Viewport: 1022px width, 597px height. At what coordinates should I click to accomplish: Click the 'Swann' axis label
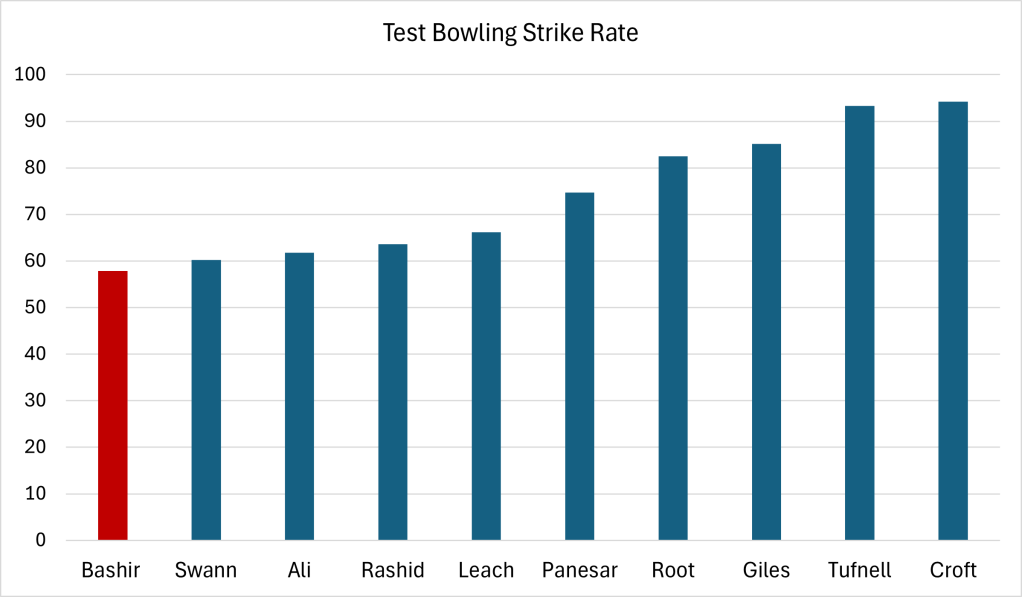tap(206, 571)
